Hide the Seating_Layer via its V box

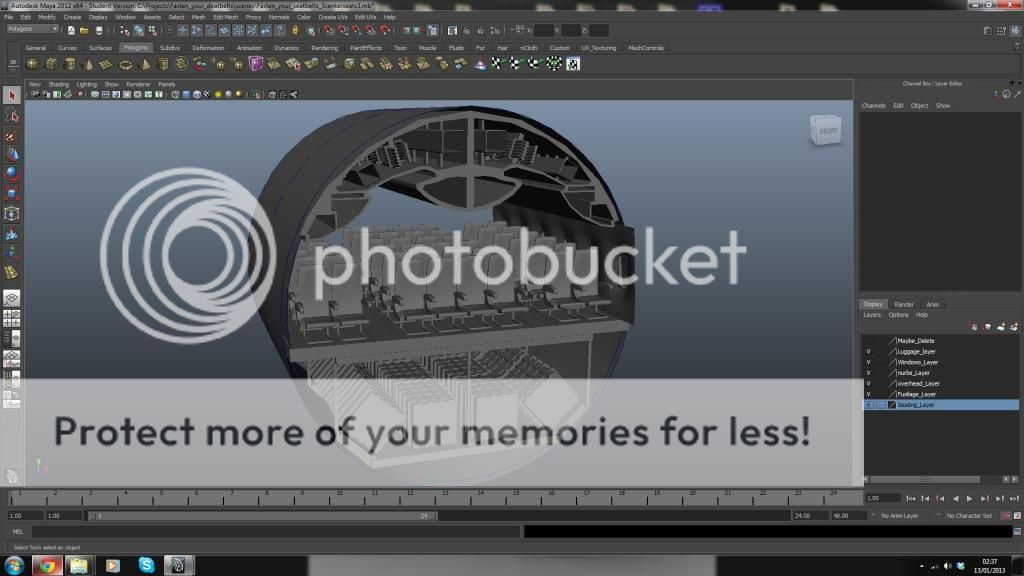click(868, 405)
